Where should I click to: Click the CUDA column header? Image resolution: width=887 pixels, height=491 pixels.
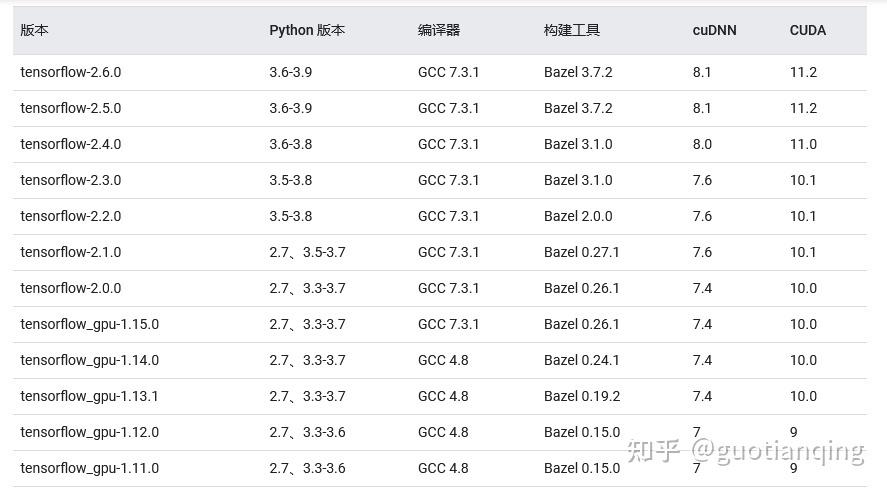coord(807,30)
